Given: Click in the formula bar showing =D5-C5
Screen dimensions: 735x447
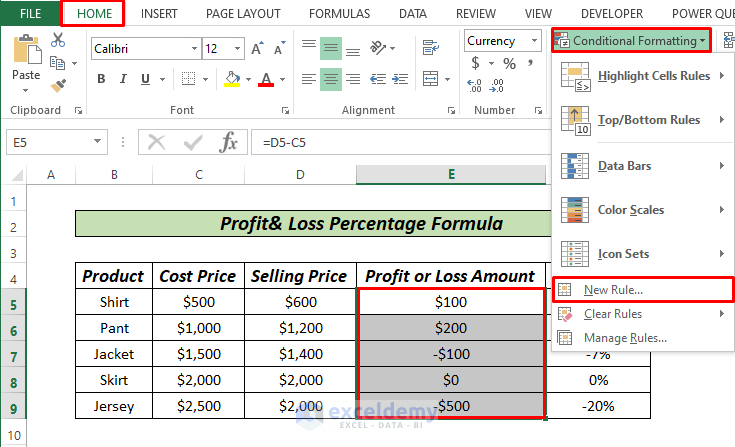Looking at the screenshot, I should coord(401,142).
